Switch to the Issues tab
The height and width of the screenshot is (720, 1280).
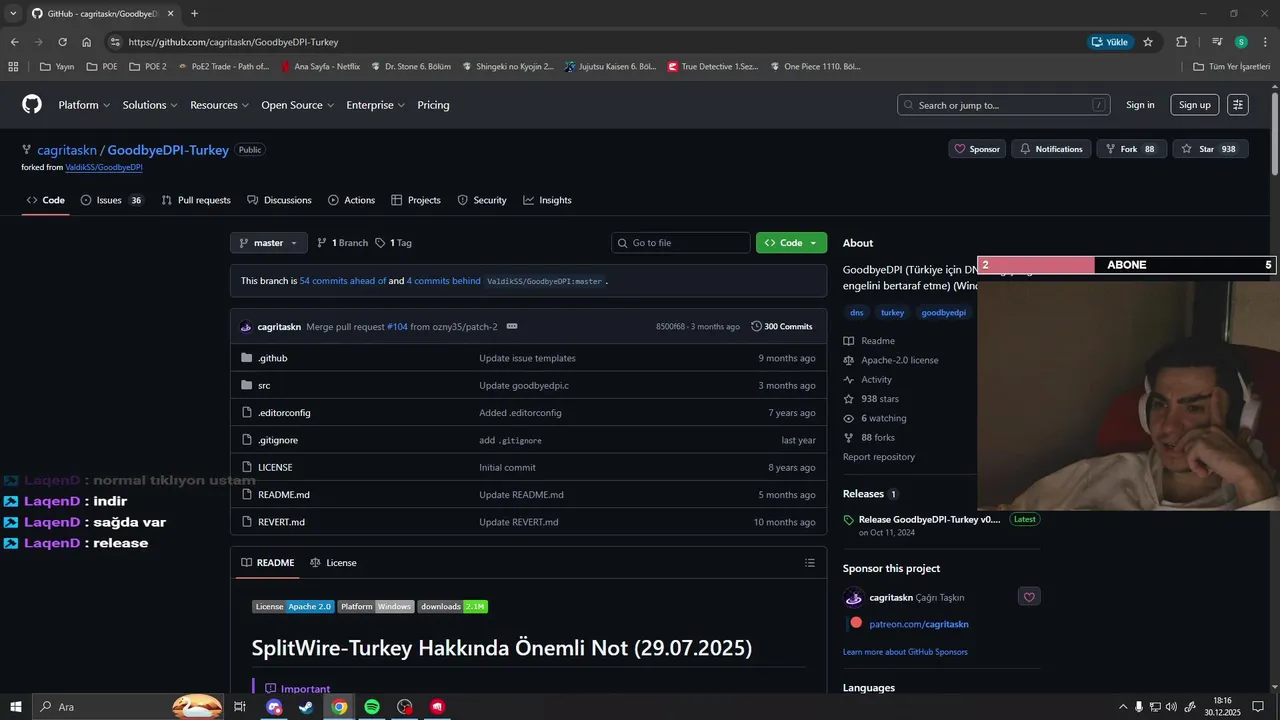(111, 200)
